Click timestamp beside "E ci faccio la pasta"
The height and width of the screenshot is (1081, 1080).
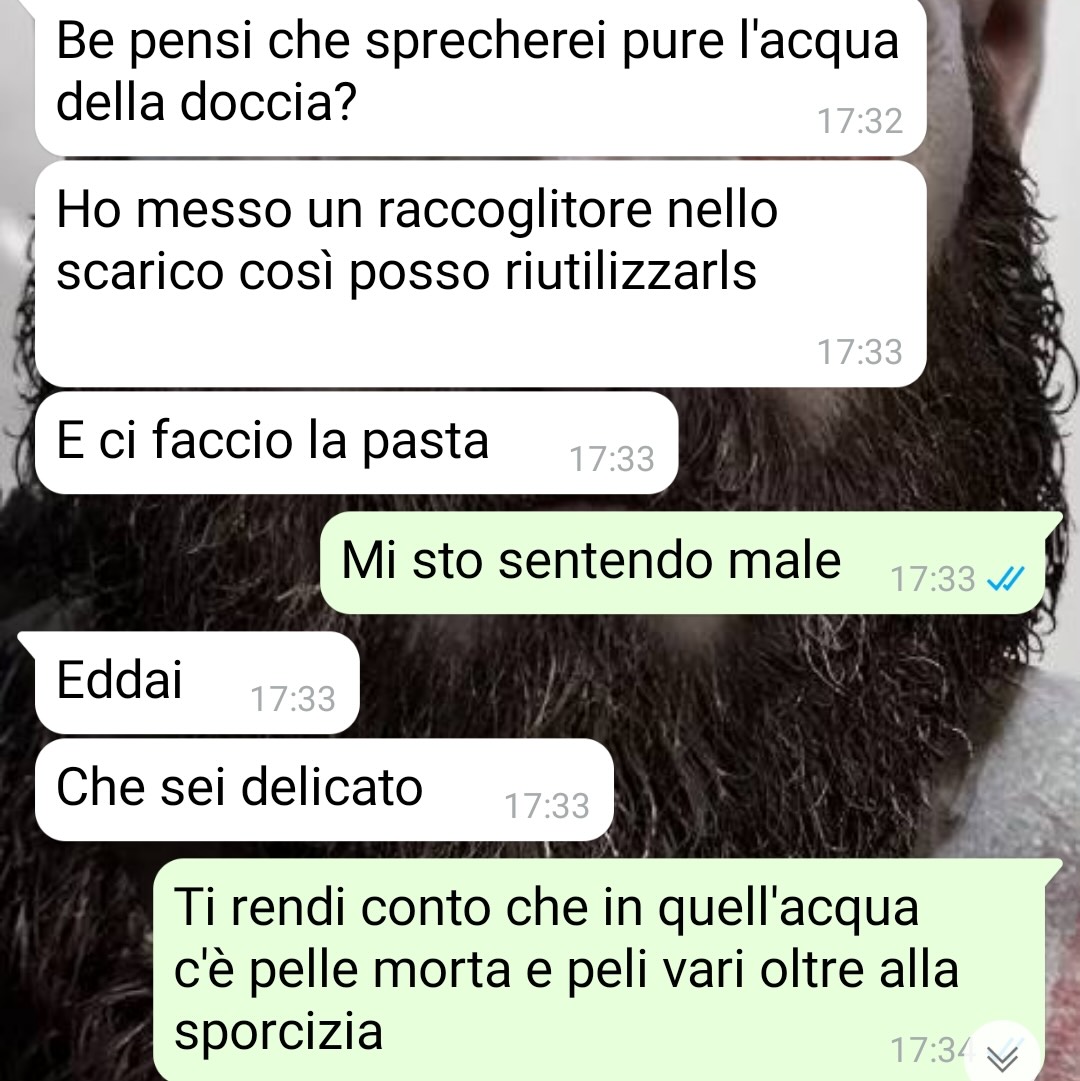click(x=611, y=459)
